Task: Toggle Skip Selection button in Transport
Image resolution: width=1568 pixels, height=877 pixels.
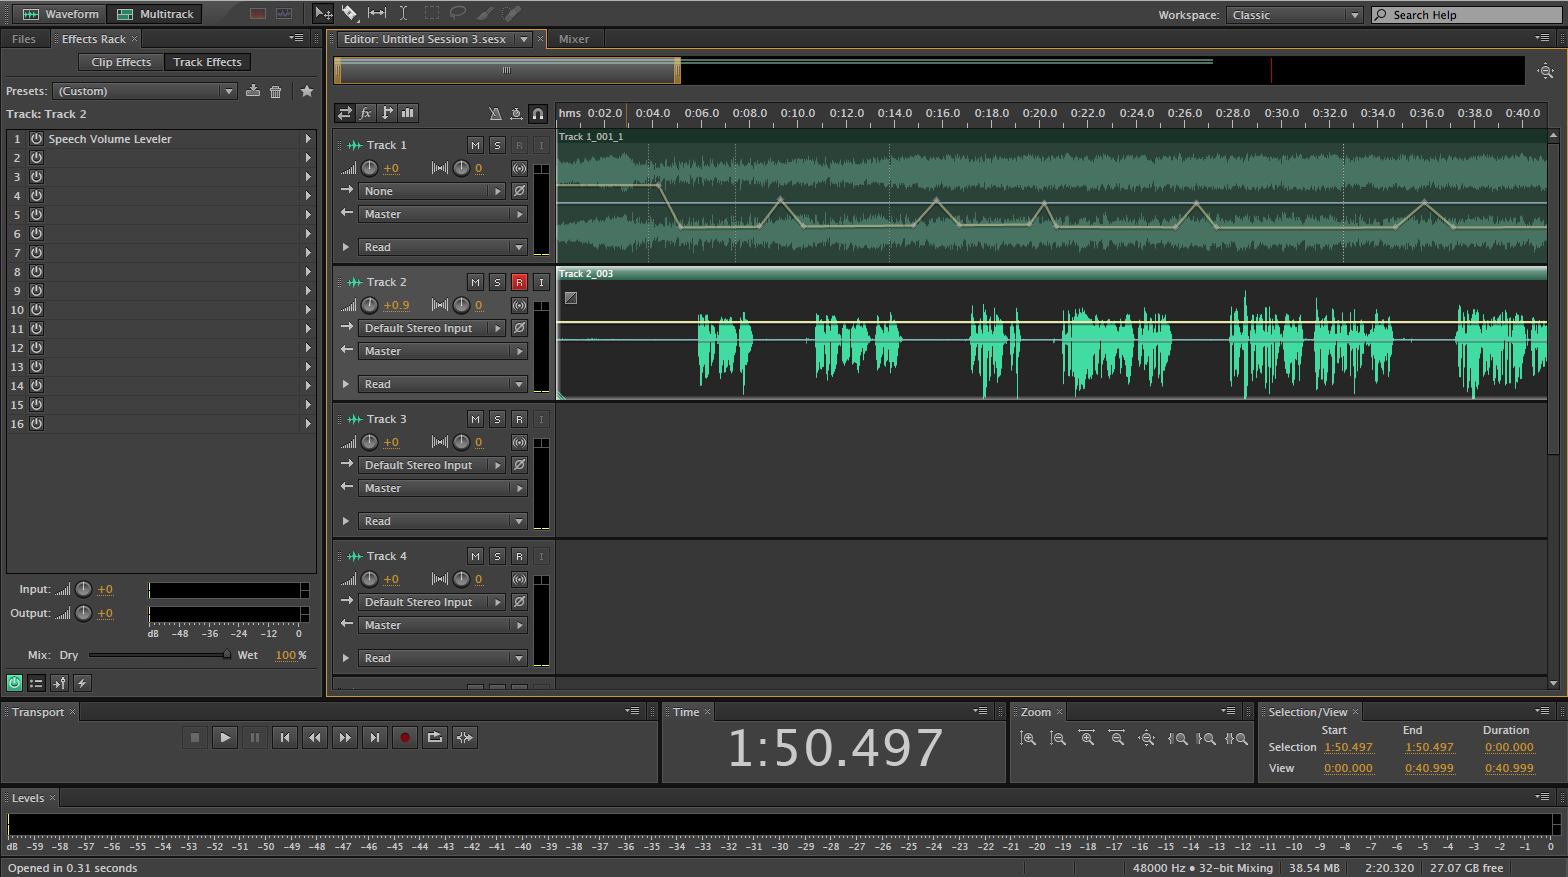Action: pyautogui.click(x=465, y=738)
